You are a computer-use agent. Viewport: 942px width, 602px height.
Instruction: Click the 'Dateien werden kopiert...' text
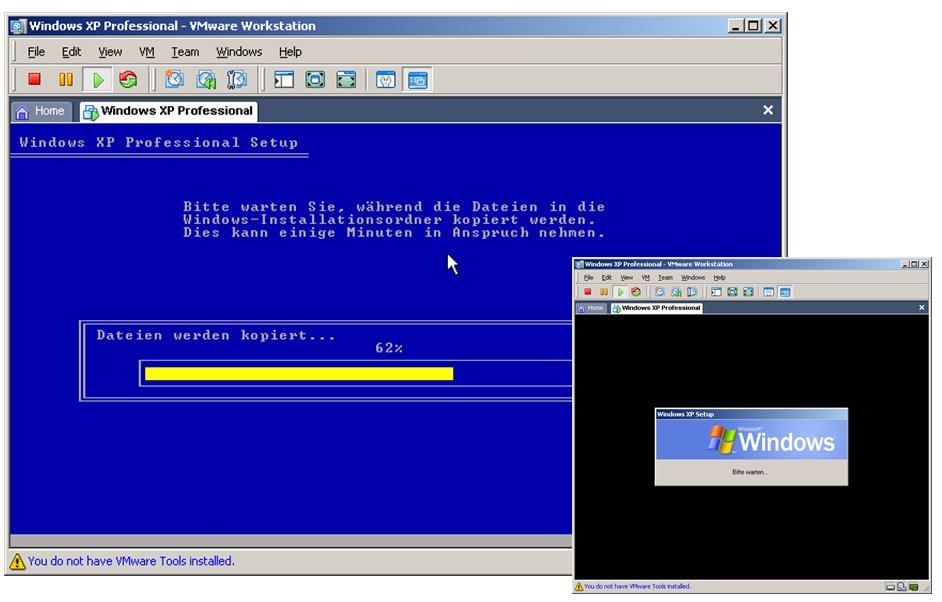216,335
